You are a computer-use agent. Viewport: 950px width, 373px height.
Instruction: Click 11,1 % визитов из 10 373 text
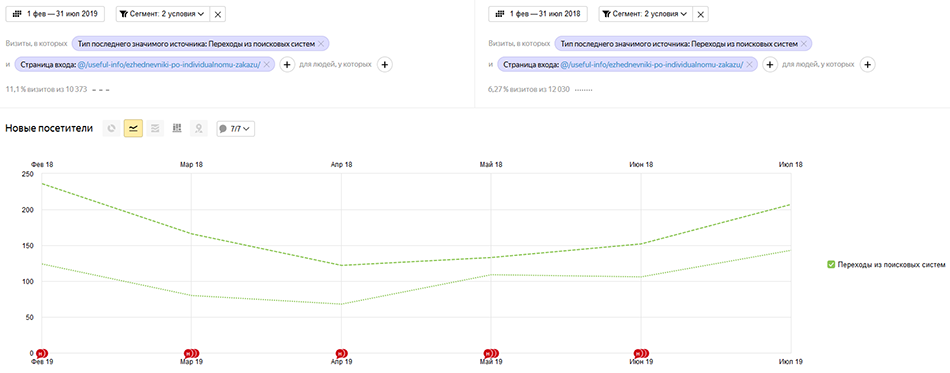tap(46, 89)
